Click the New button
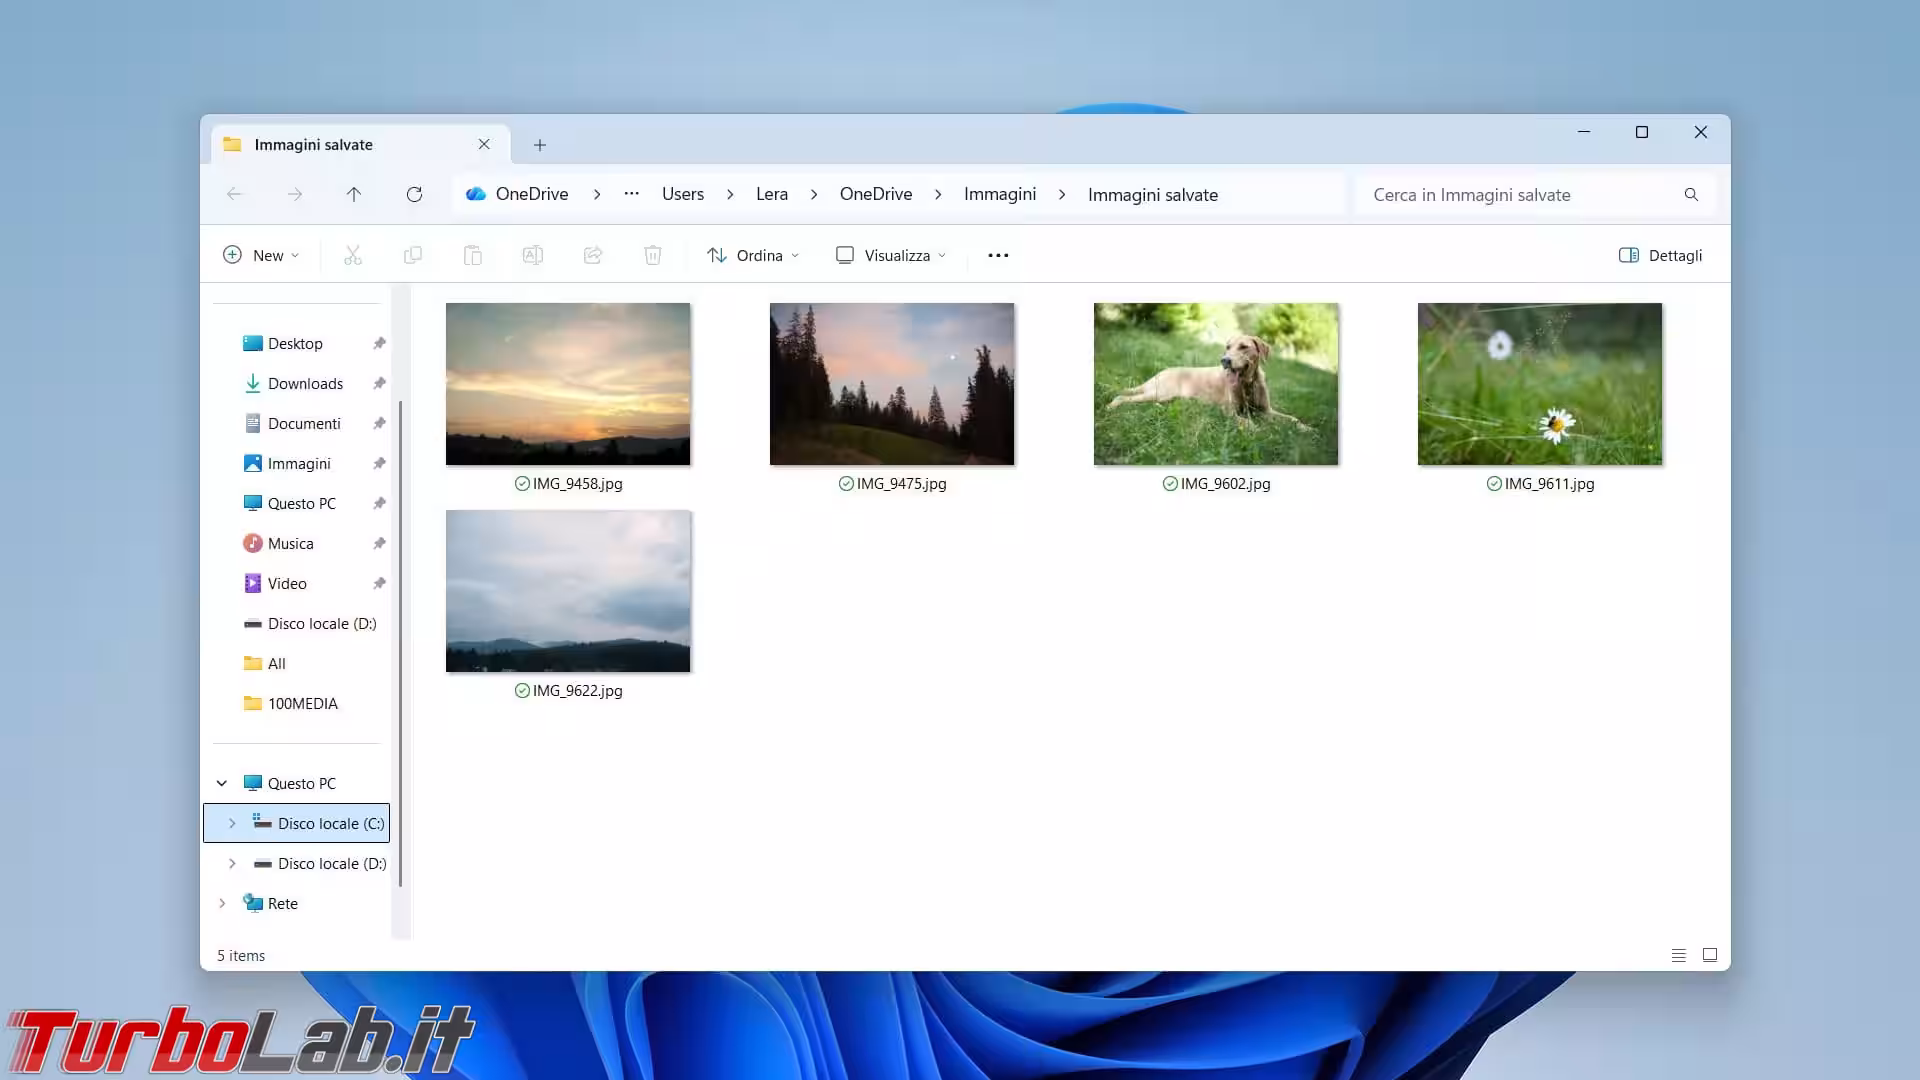Image resolution: width=1920 pixels, height=1080 pixels. click(x=261, y=255)
